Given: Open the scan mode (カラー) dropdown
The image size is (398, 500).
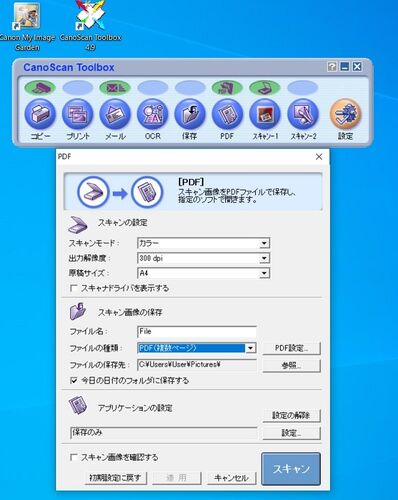Looking at the screenshot, I should click(264, 243).
